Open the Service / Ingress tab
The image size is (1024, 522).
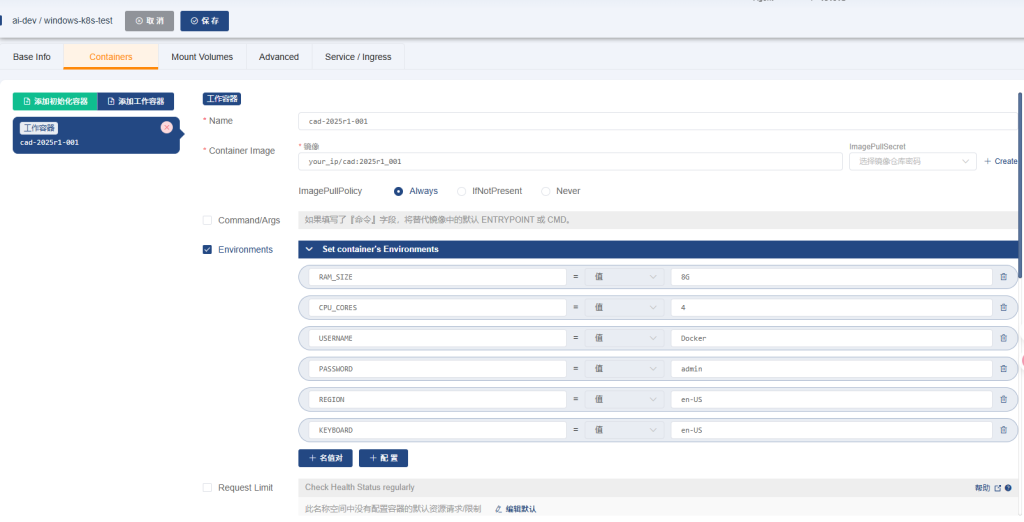(358, 57)
